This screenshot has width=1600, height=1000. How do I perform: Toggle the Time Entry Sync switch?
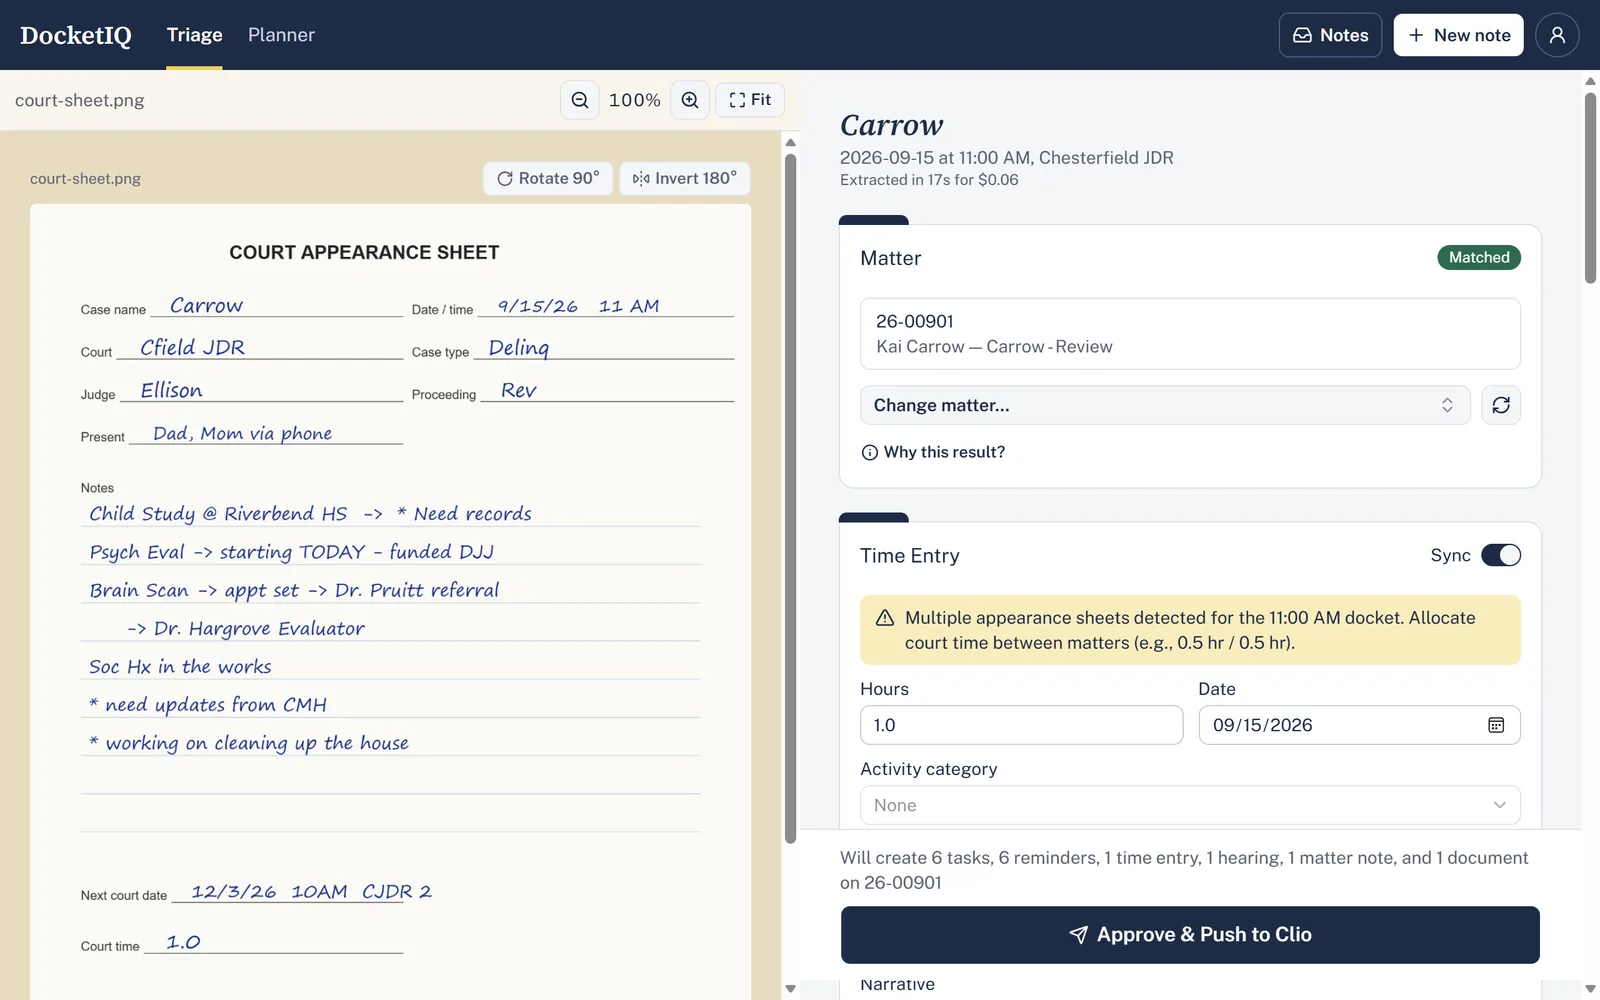tap(1500, 555)
